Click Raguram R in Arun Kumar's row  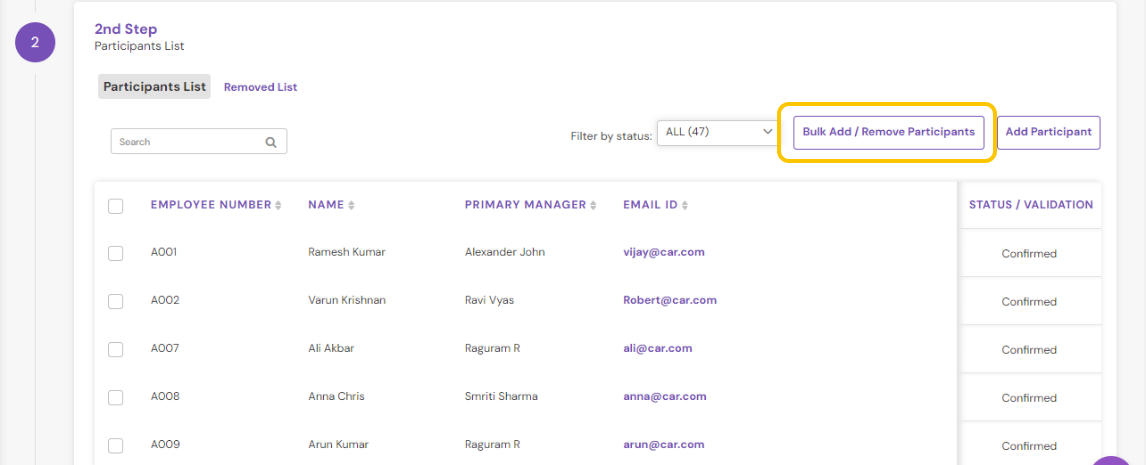click(x=492, y=445)
